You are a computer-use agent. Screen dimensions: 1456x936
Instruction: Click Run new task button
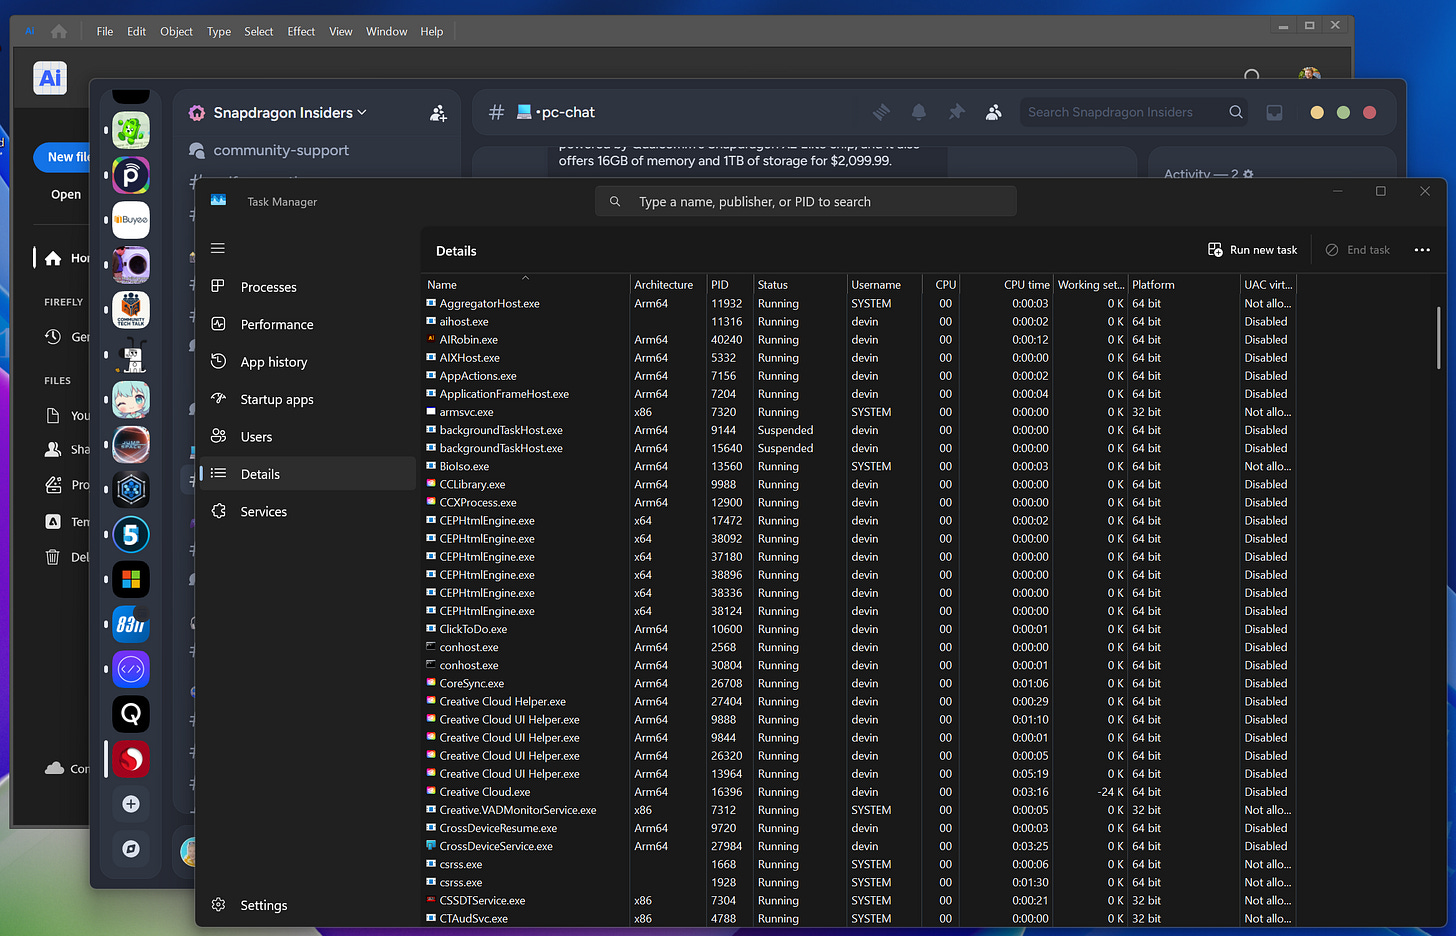(1252, 250)
